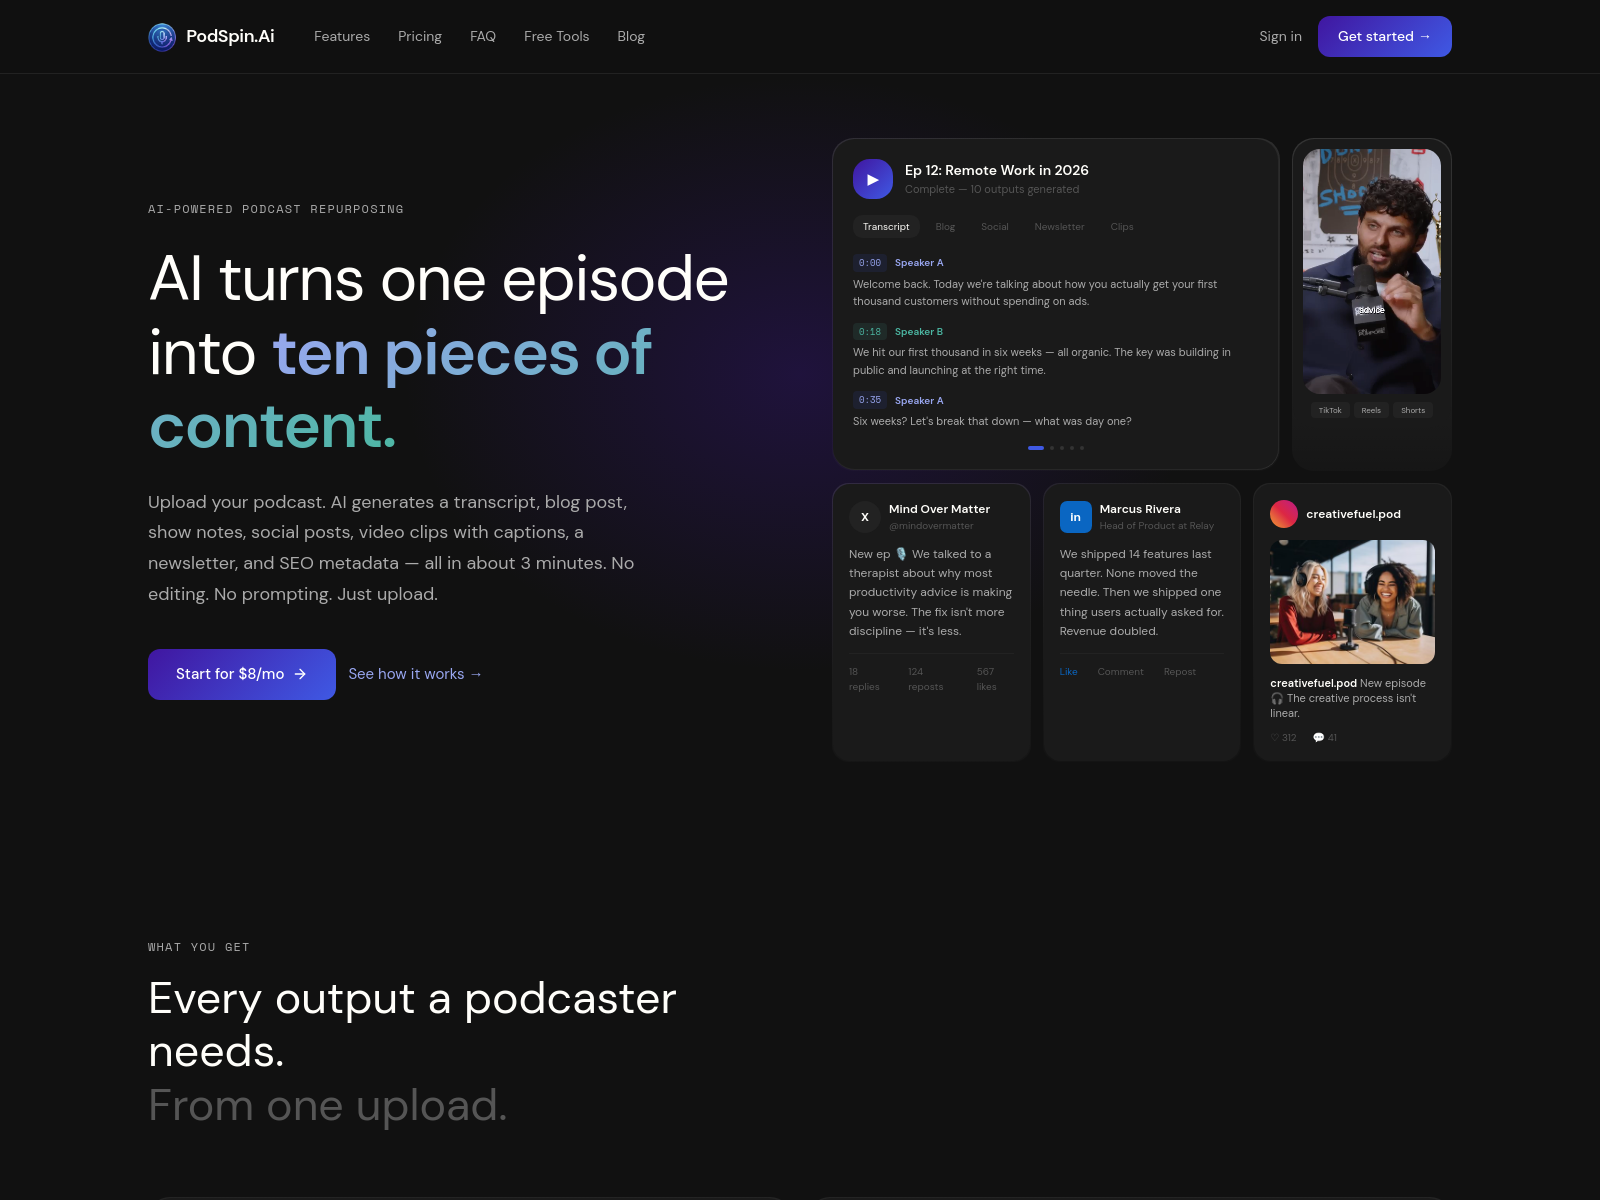The width and height of the screenshot is (1600, 1200).
Task: Select the active carousel pagination dot
Action: tap(1035, 448)
